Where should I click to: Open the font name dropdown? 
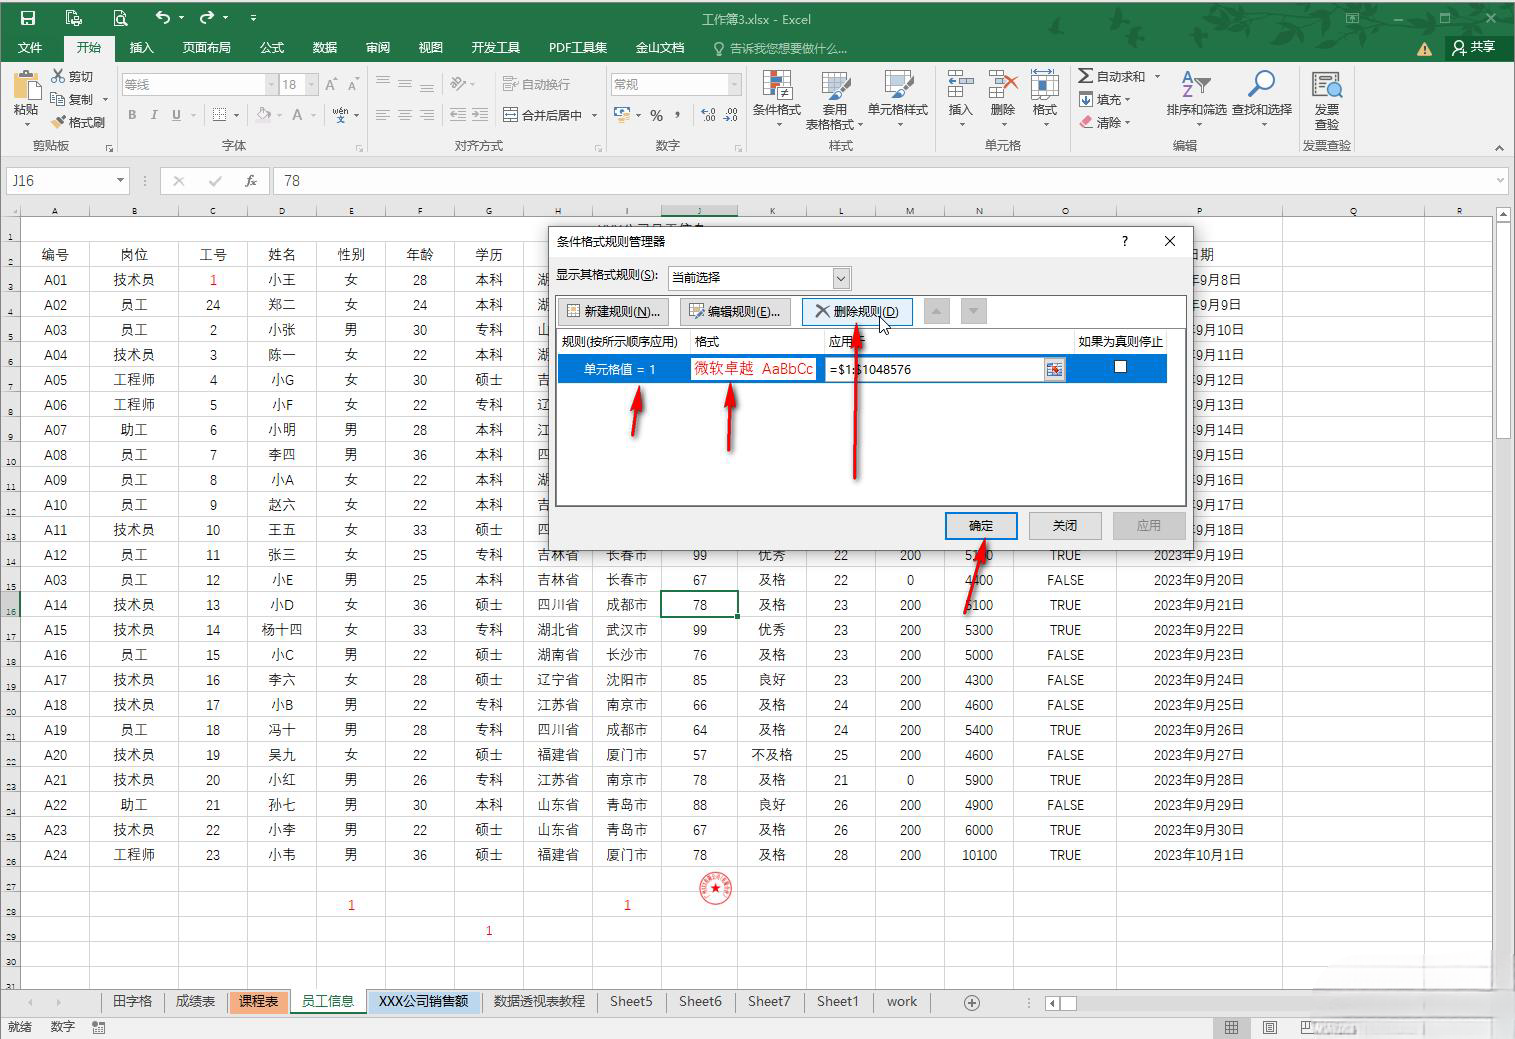pyautogui.click(x=270, y=85)
